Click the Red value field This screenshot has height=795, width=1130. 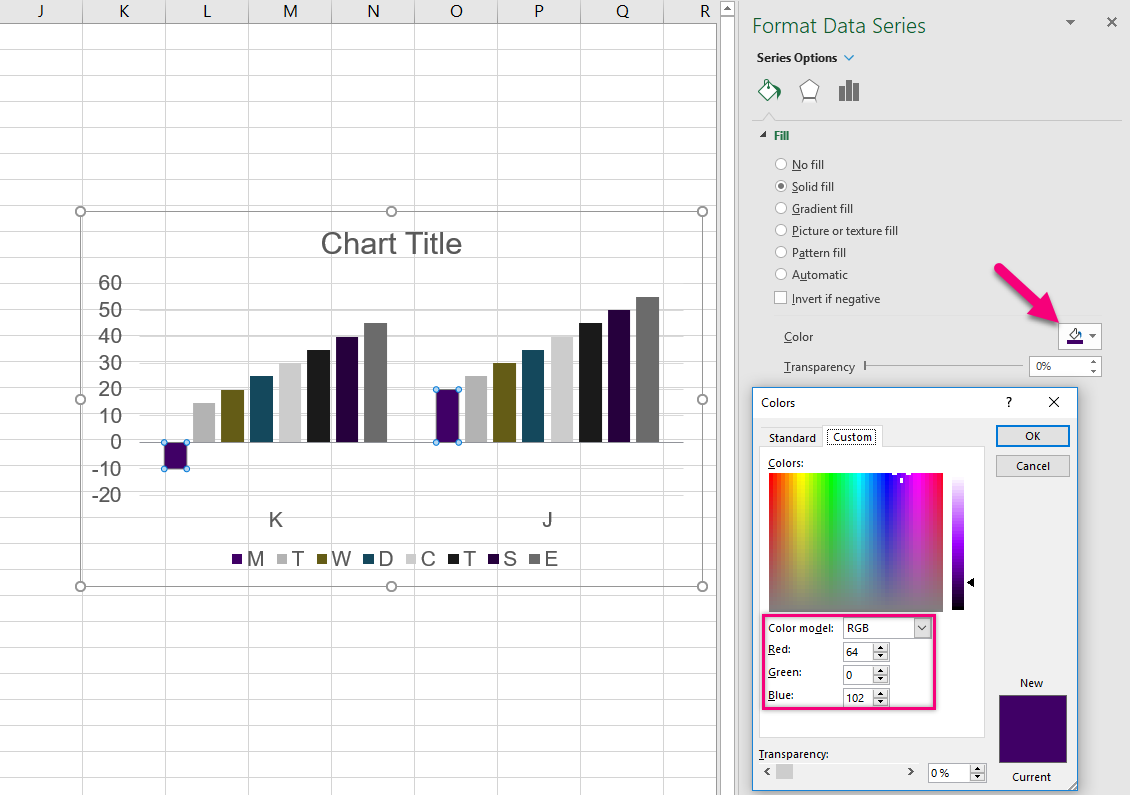[x=858, y=652]
